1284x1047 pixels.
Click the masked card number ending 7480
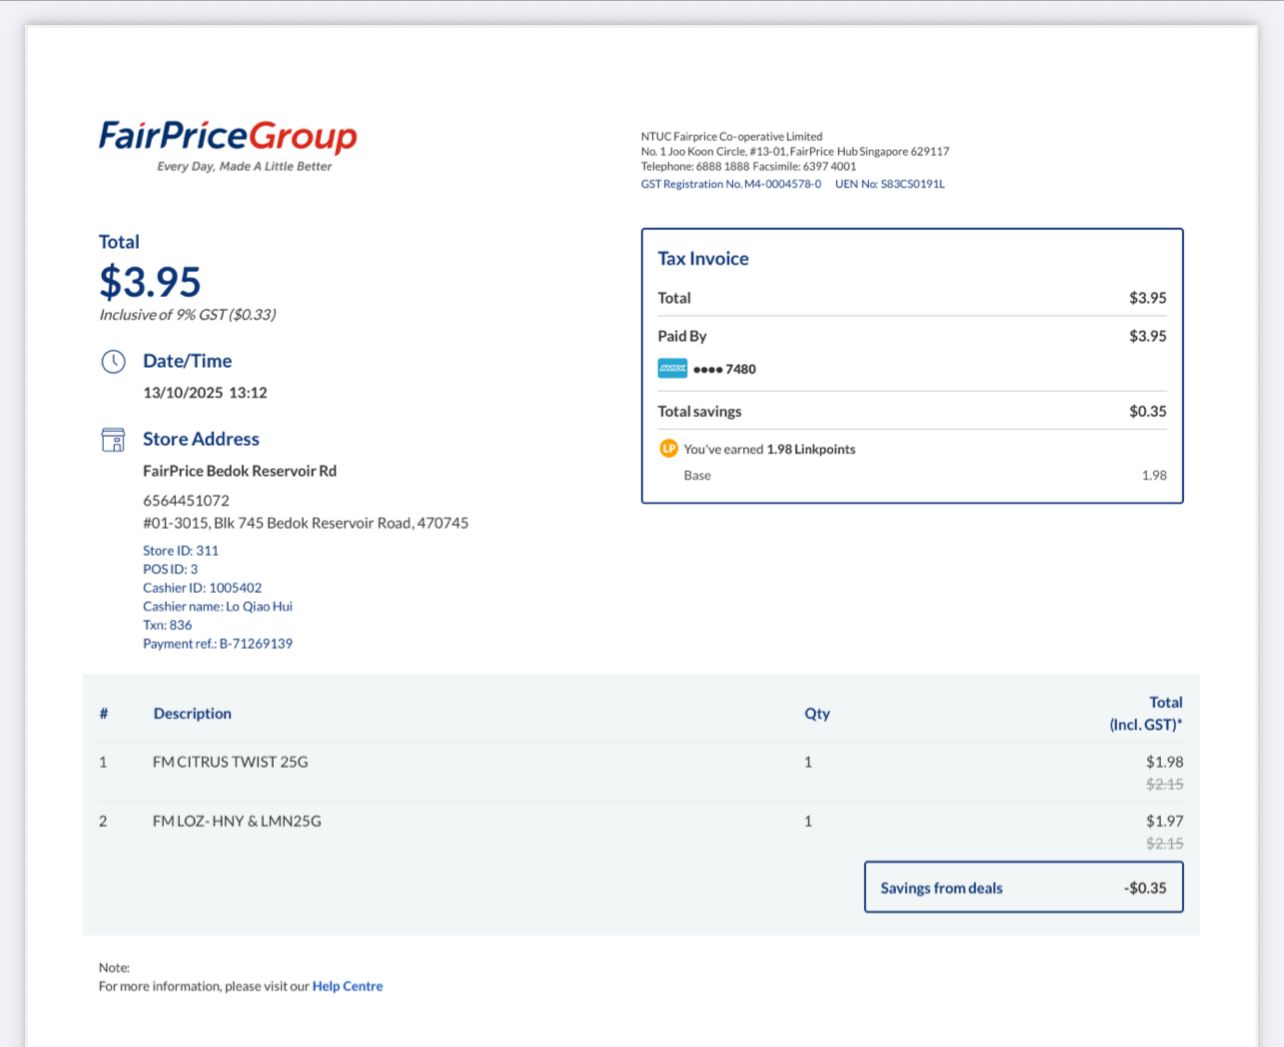click(x=725, y=369)
